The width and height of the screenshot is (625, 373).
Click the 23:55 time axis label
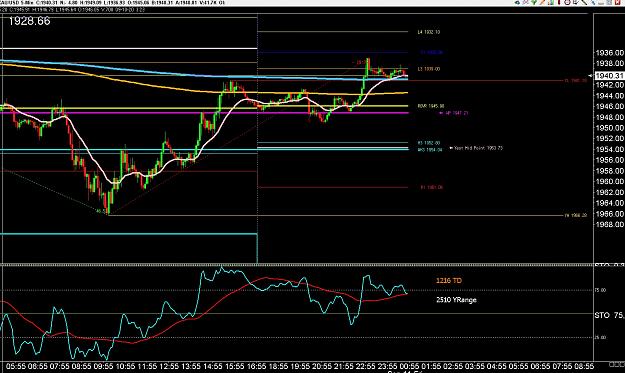click(x=387, y=366)
